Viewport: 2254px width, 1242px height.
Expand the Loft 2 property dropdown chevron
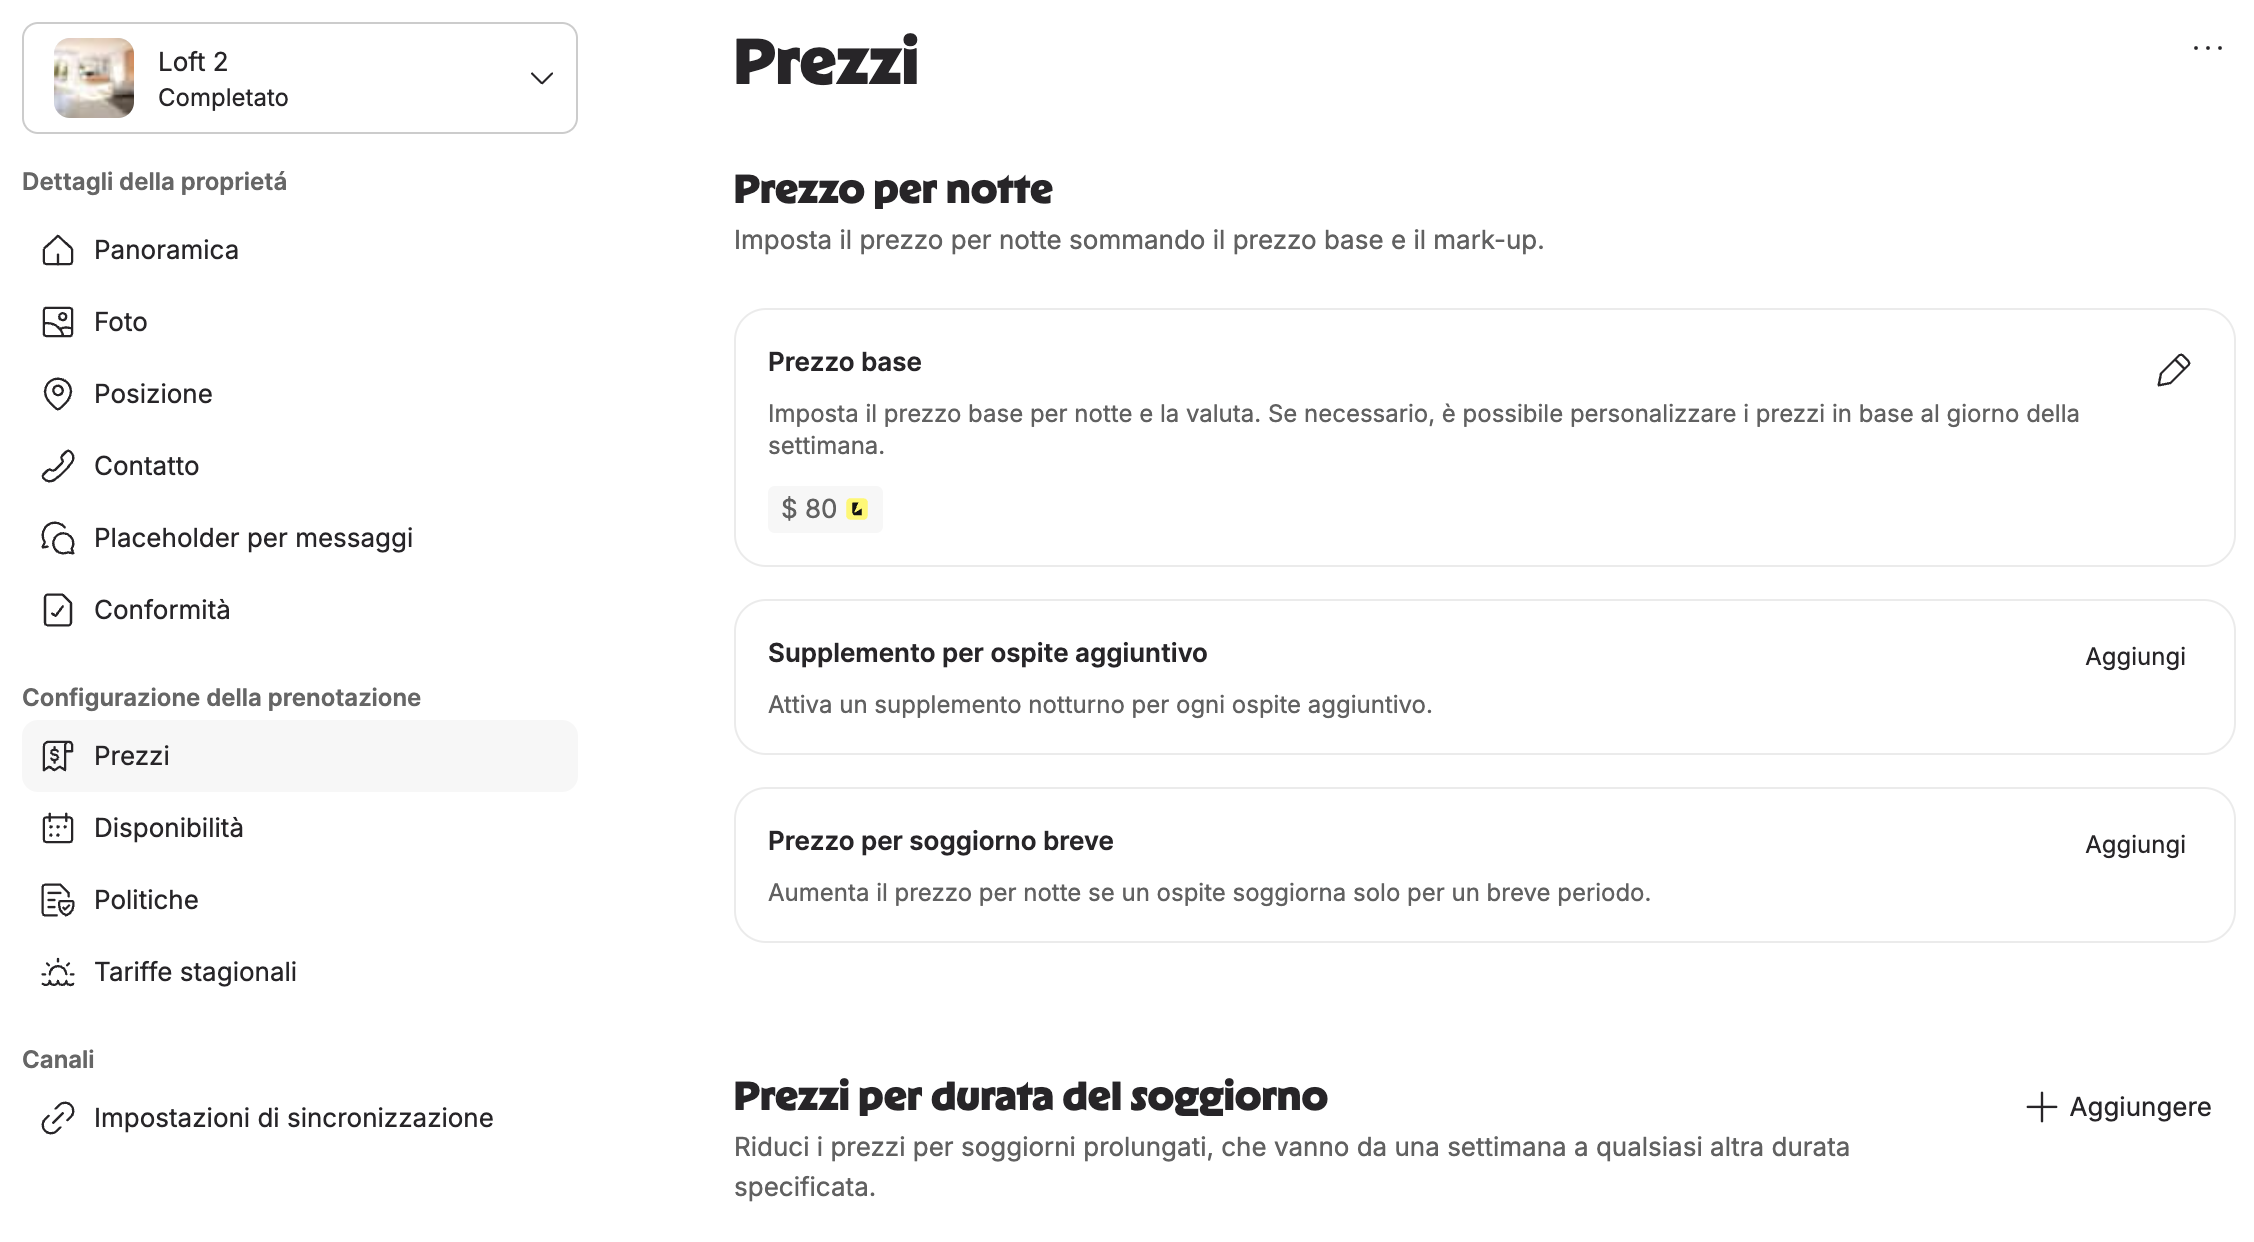pos(542,78)
